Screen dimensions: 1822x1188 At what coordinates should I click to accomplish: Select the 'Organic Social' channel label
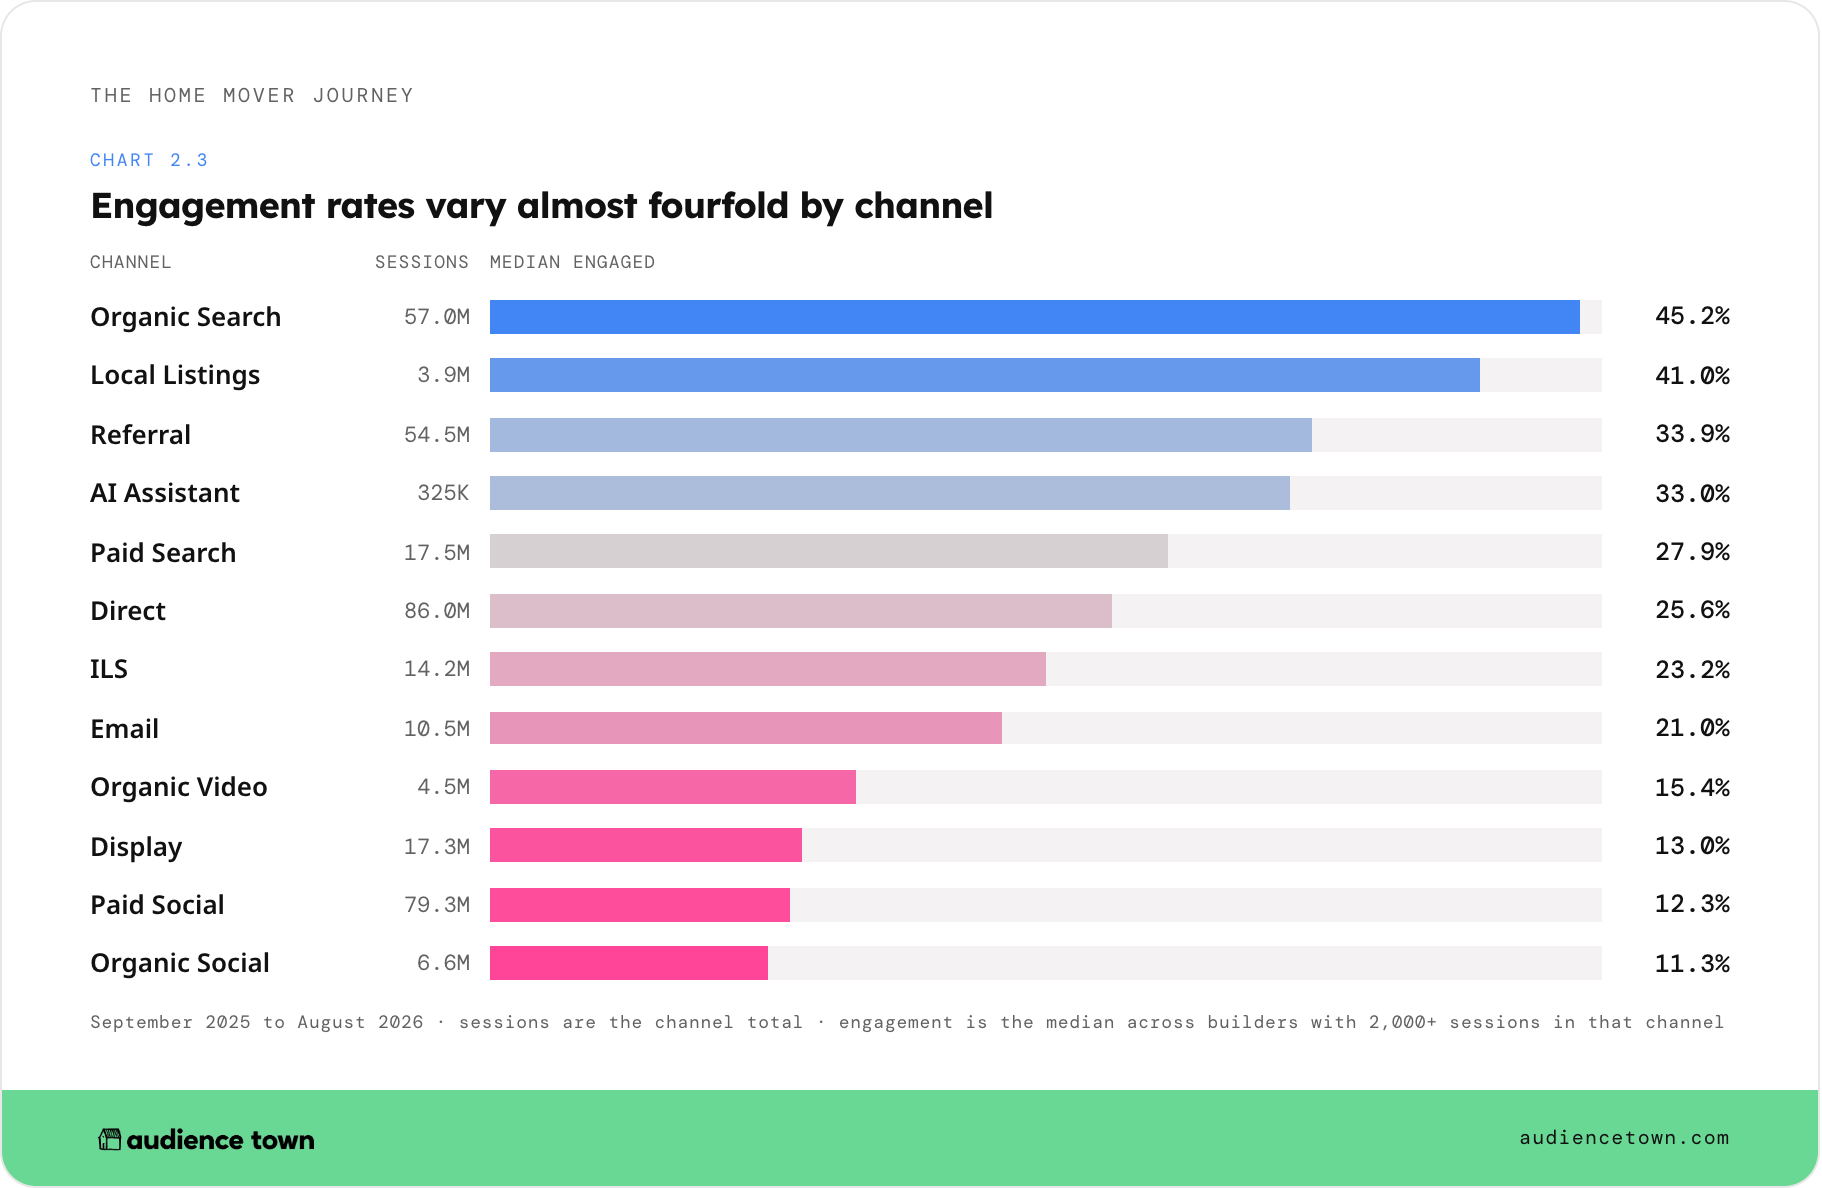click(180, 963)
